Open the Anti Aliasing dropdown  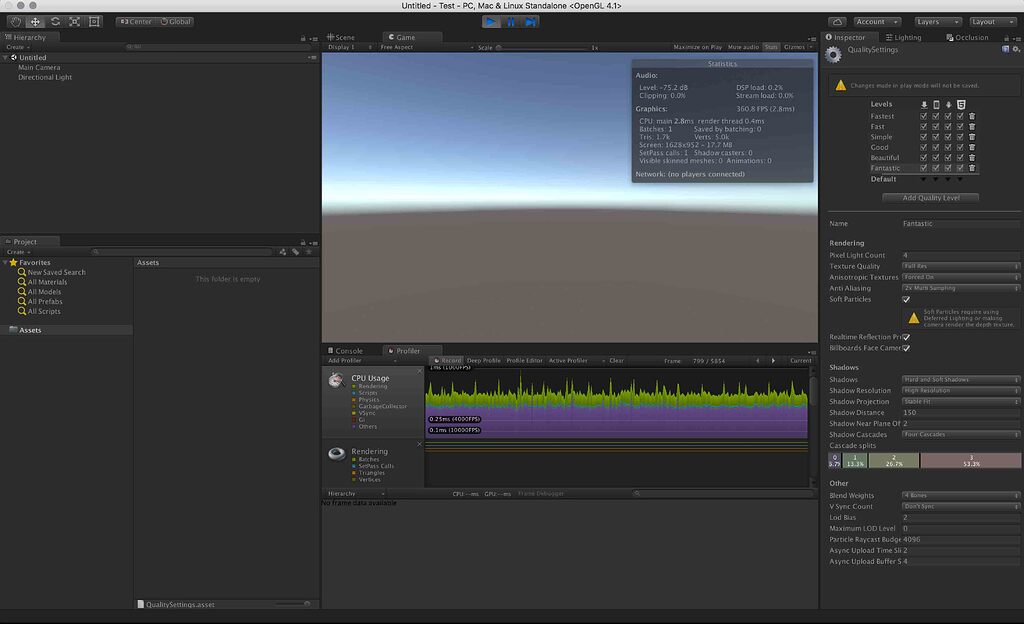pyautogui.click(x=960, y=288)
